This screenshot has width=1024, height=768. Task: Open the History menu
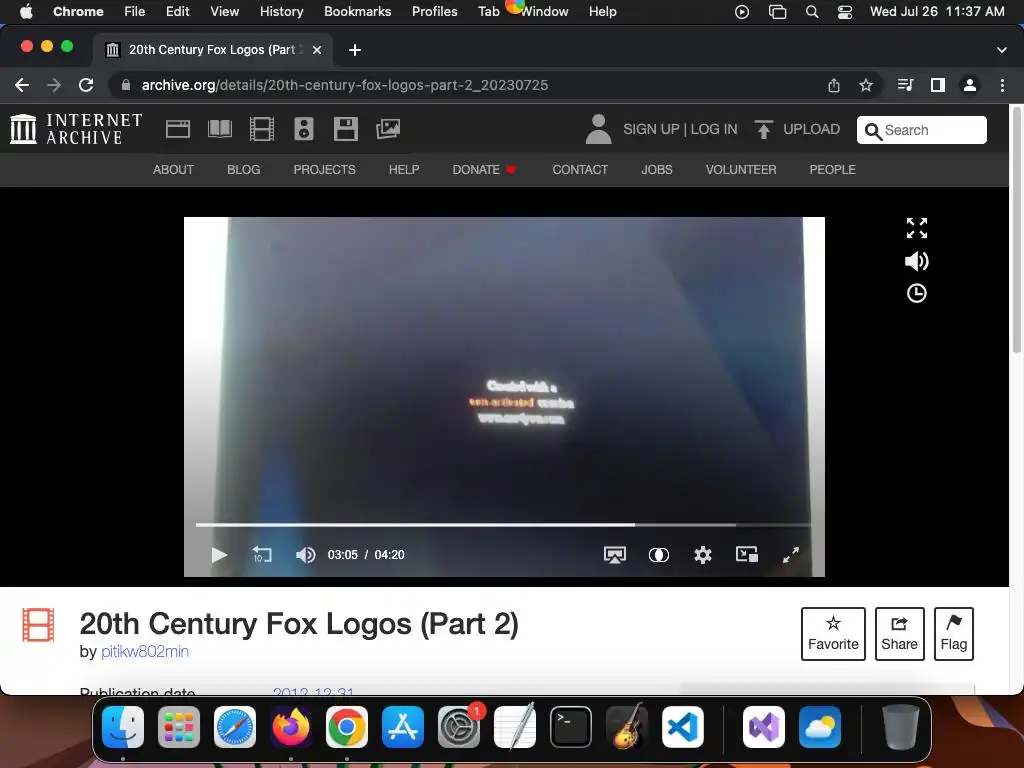(281, 11)
